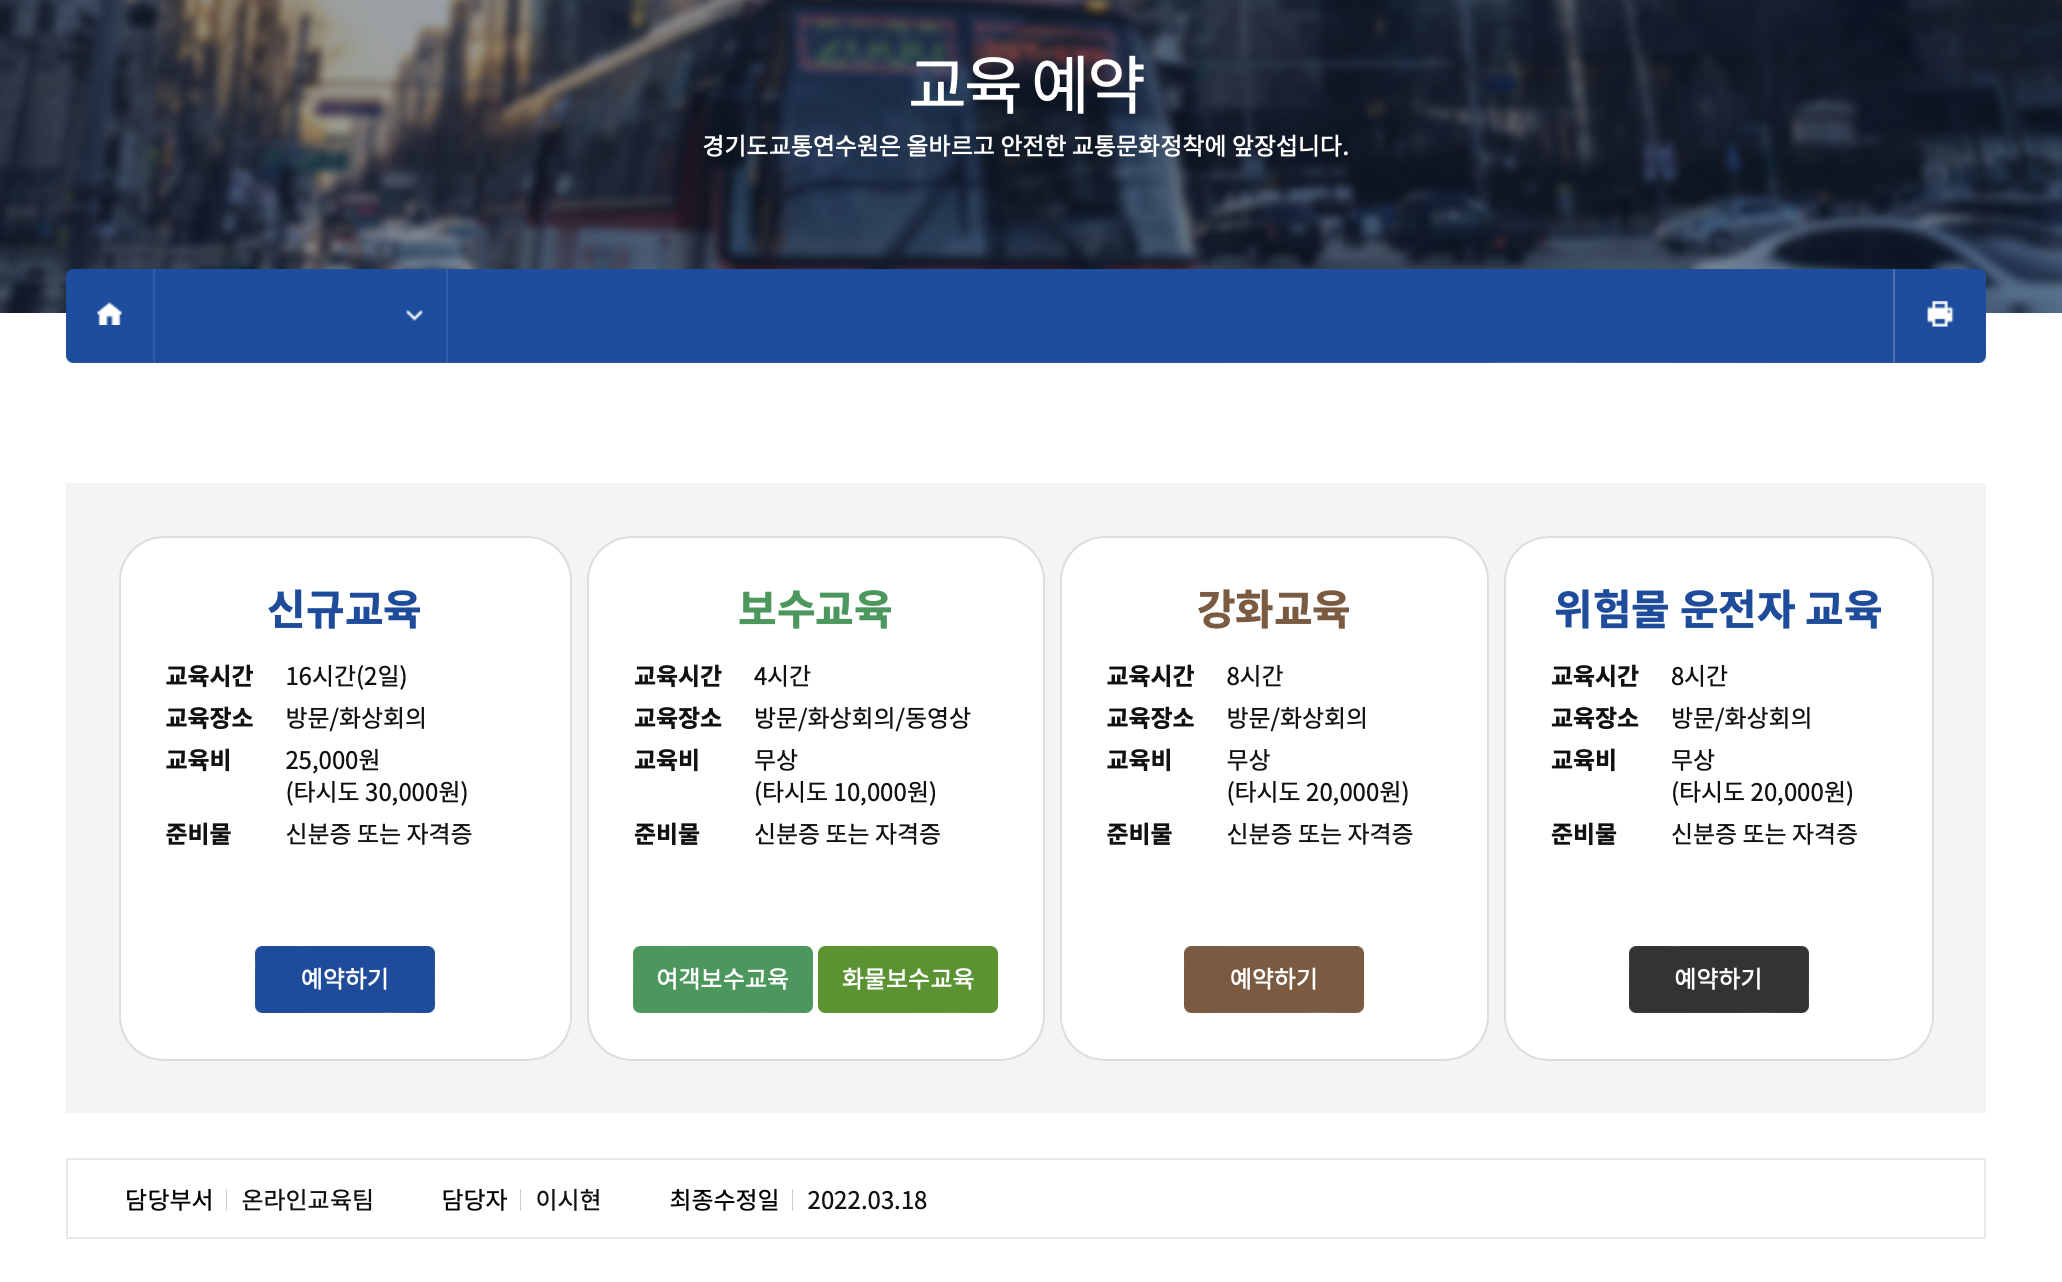
Task: Select the print icon on the blue bar
Action: pos(1940,314)
